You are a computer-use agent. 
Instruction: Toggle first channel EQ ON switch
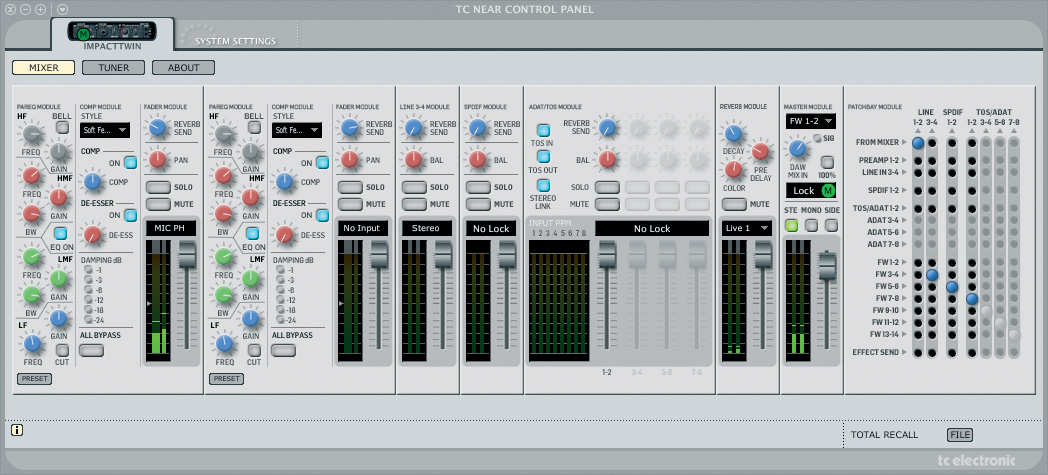[x=60, y=233]
